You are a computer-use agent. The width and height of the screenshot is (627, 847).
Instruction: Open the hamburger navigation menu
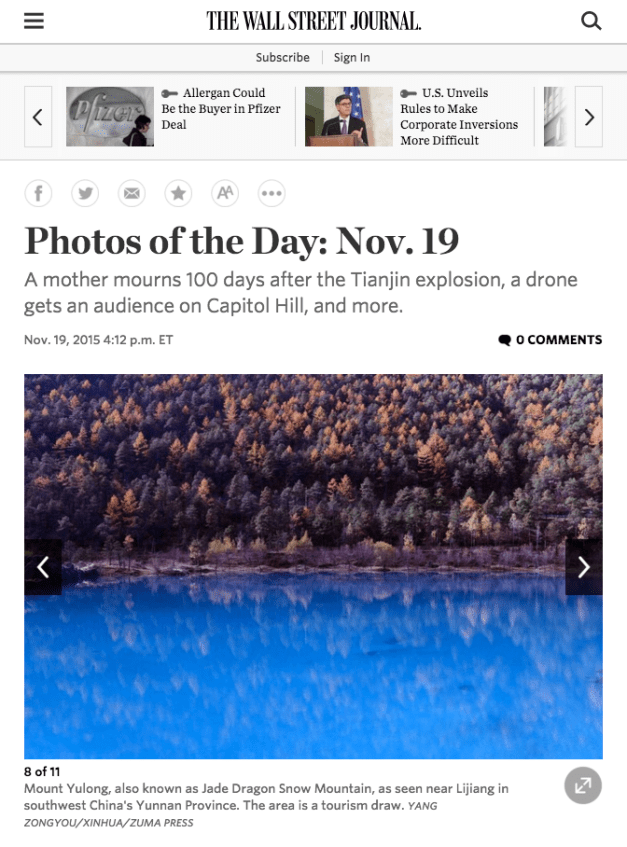pyautogui.click(x=33, y=21)
